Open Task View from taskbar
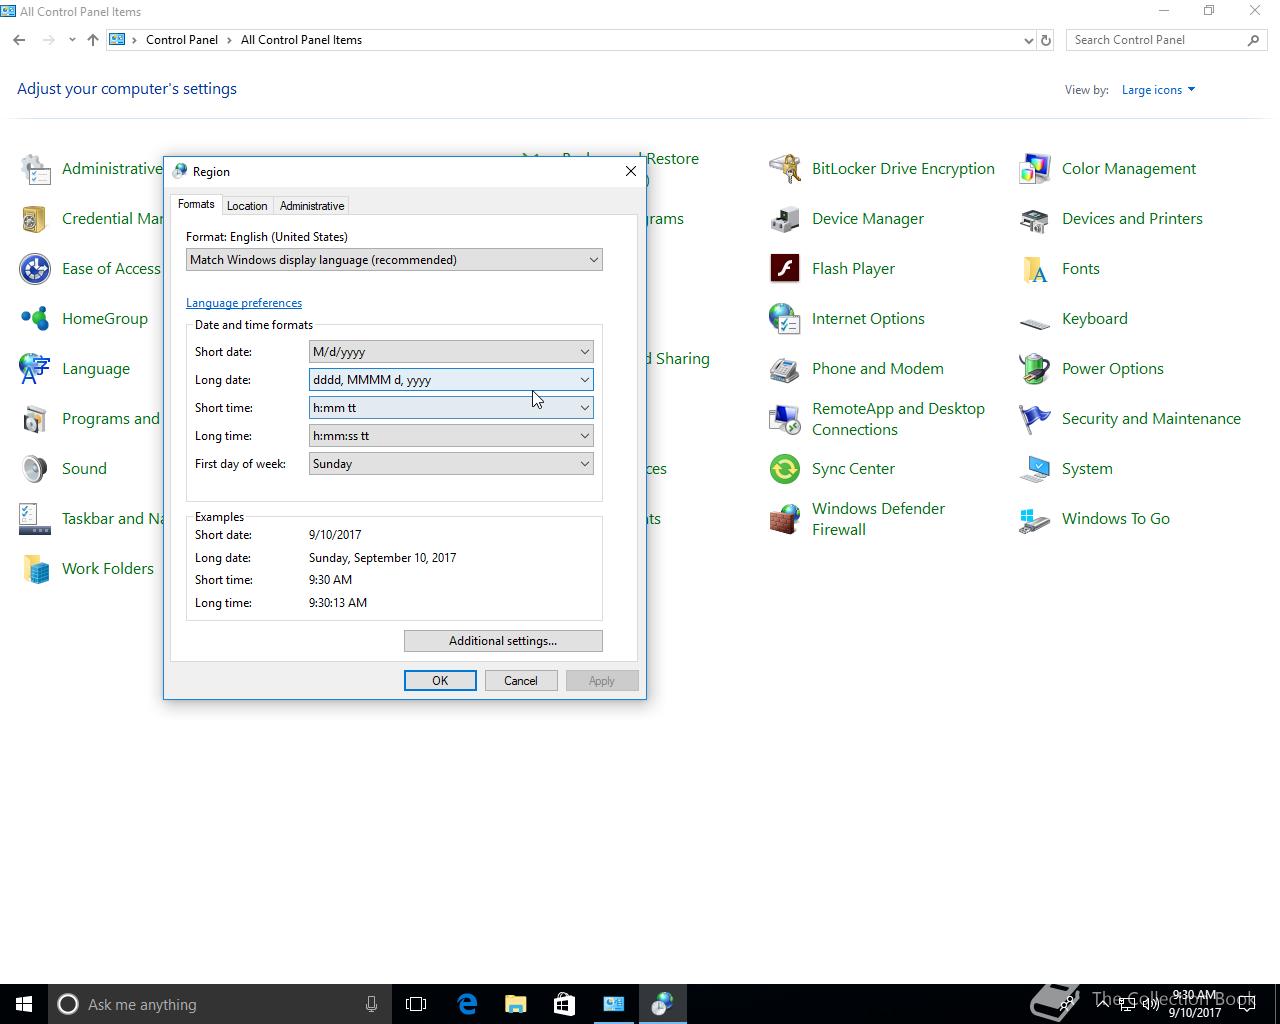Screen dimensions: 1280x1024 (416, 1004)
